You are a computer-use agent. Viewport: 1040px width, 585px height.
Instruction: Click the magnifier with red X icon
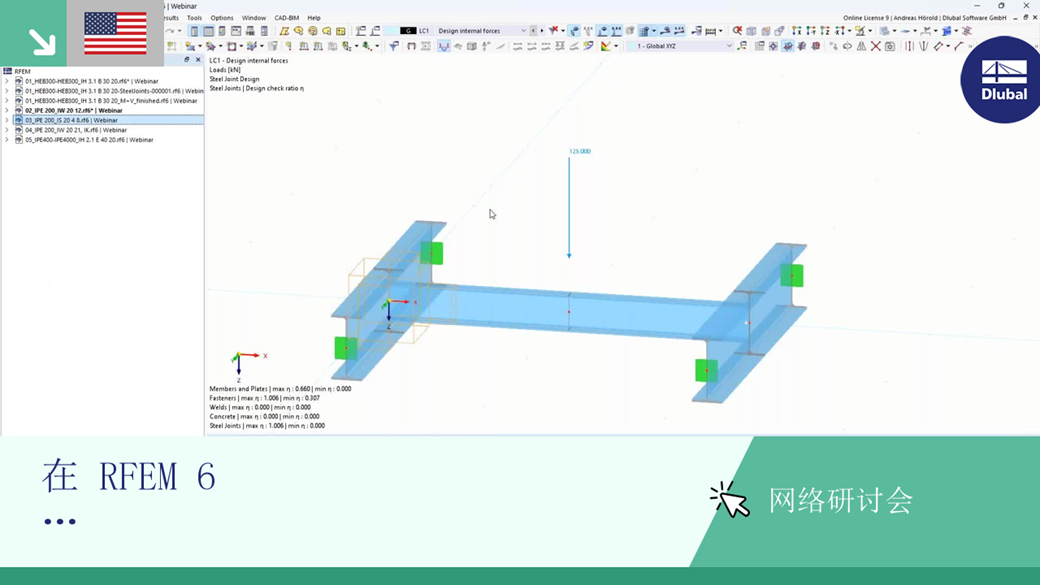click(737, 31)
